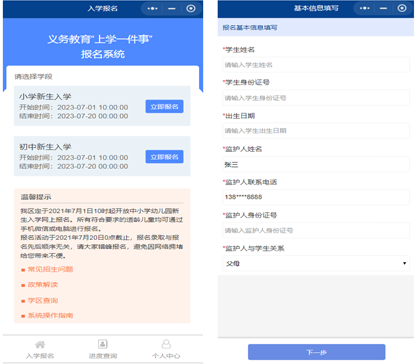Viewport: 420px width, 364px height.
Task: Switch to the 个人中心 tab label
Action: (166, 356)
